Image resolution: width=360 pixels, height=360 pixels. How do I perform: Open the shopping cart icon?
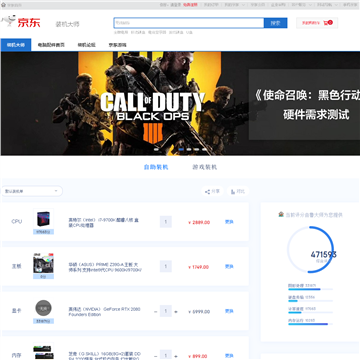coord(326,23)
